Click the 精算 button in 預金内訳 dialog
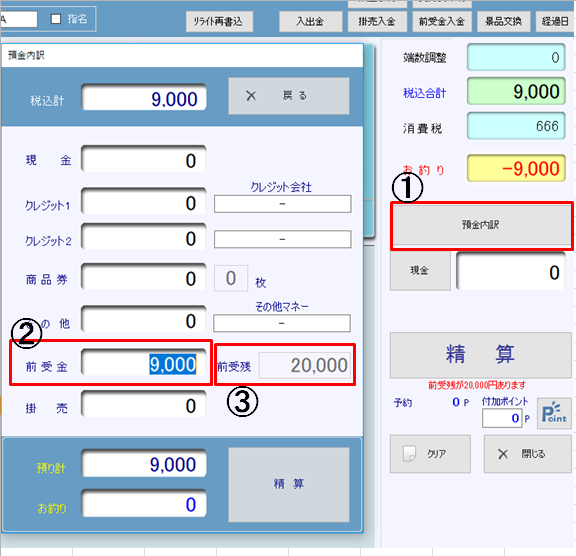The image size is (576, 556). click(x=288, y=484)
